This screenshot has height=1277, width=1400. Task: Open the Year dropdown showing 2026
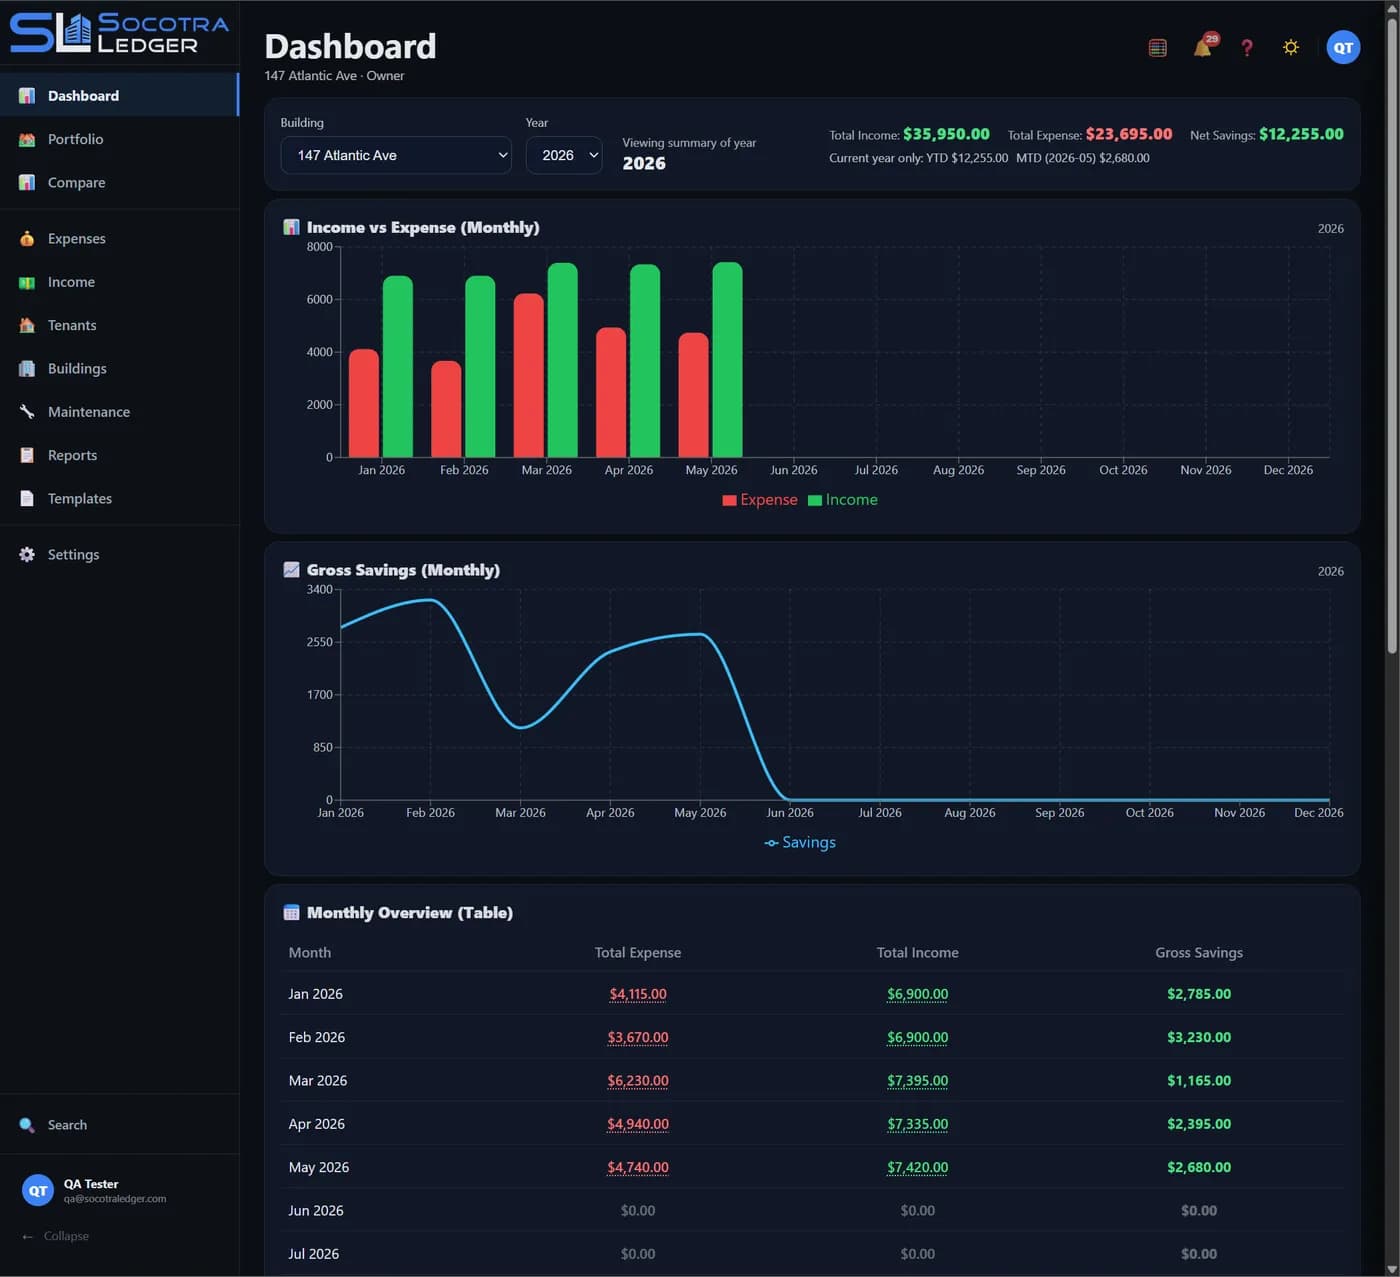click(x=564, y=155)
